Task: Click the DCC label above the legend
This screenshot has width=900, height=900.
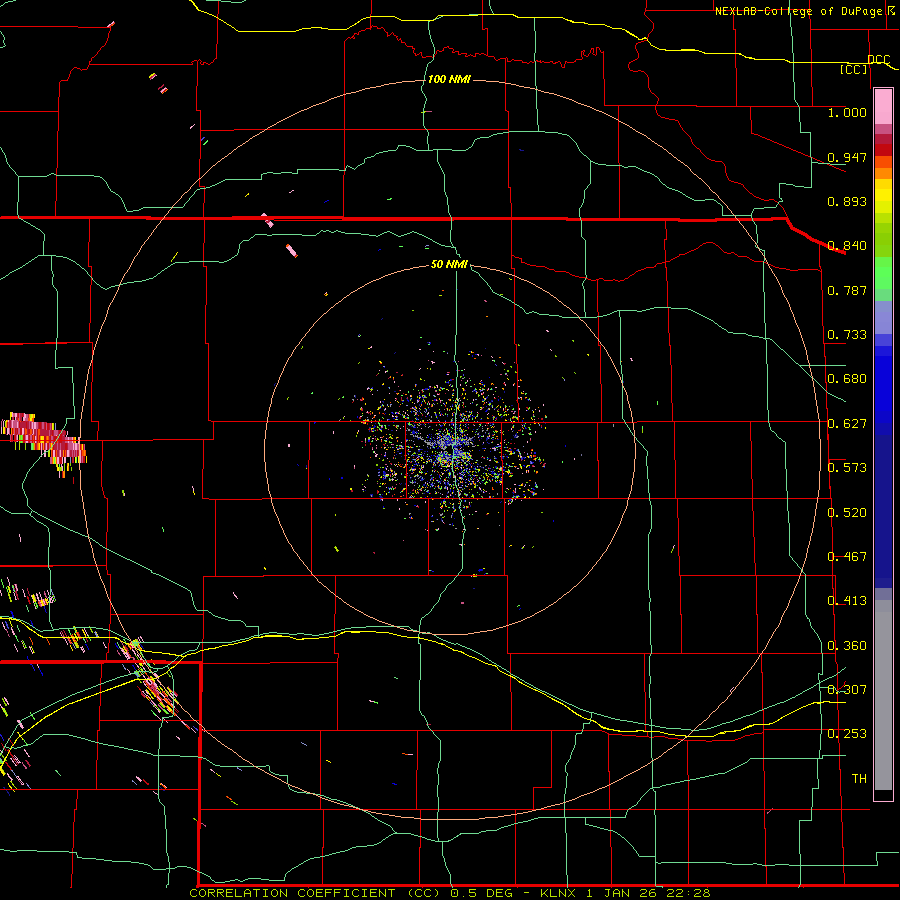Action: tap(879, 60)
